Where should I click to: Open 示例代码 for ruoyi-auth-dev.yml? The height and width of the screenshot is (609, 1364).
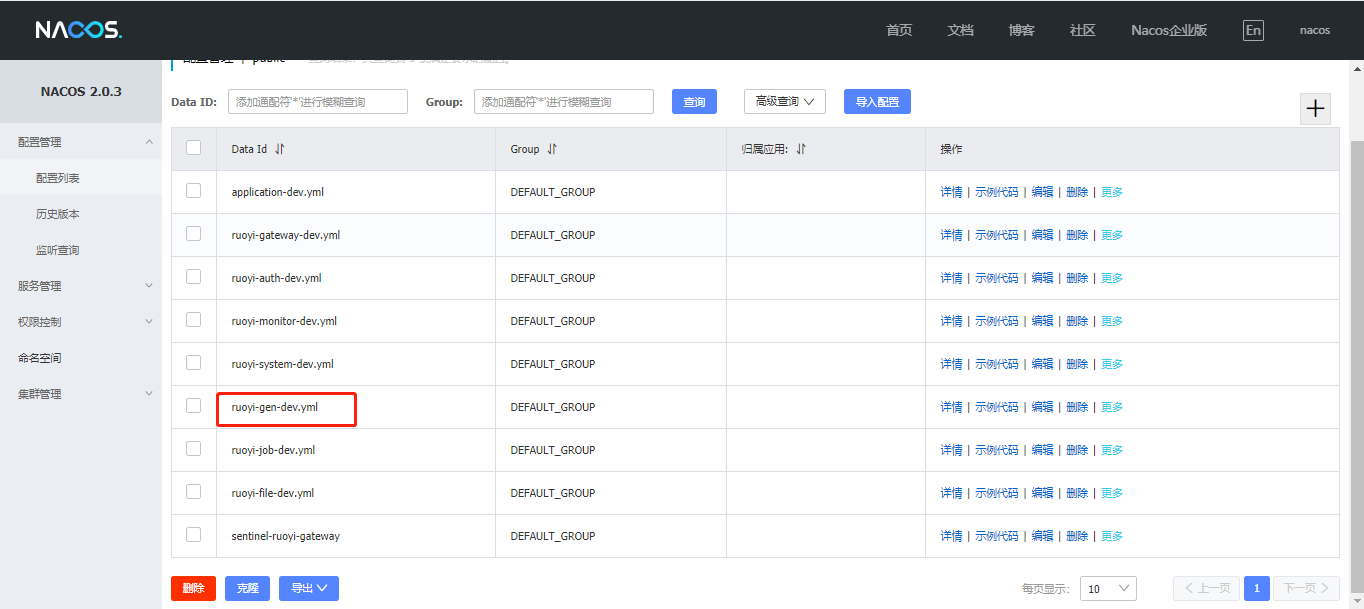[997, 278]
